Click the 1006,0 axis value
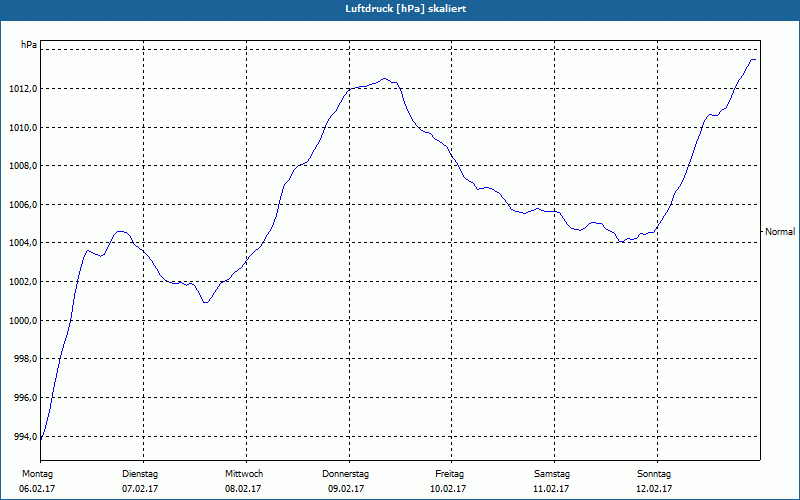This screenshot has width=800, height=500. coord(23,205)
